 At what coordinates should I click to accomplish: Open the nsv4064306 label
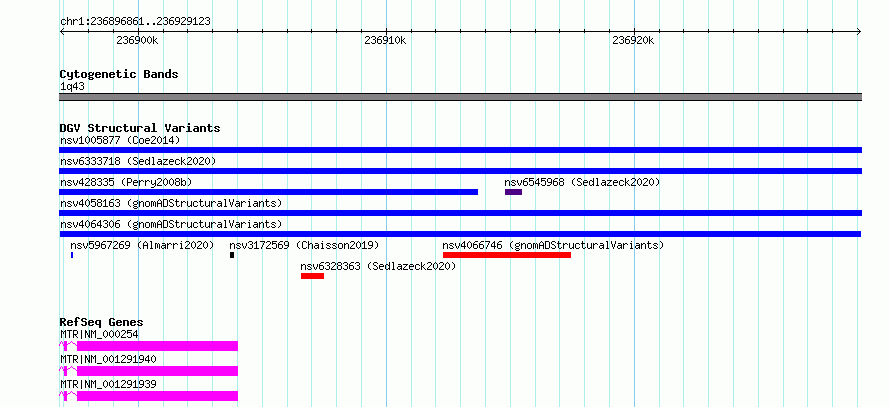click(171, 224)
